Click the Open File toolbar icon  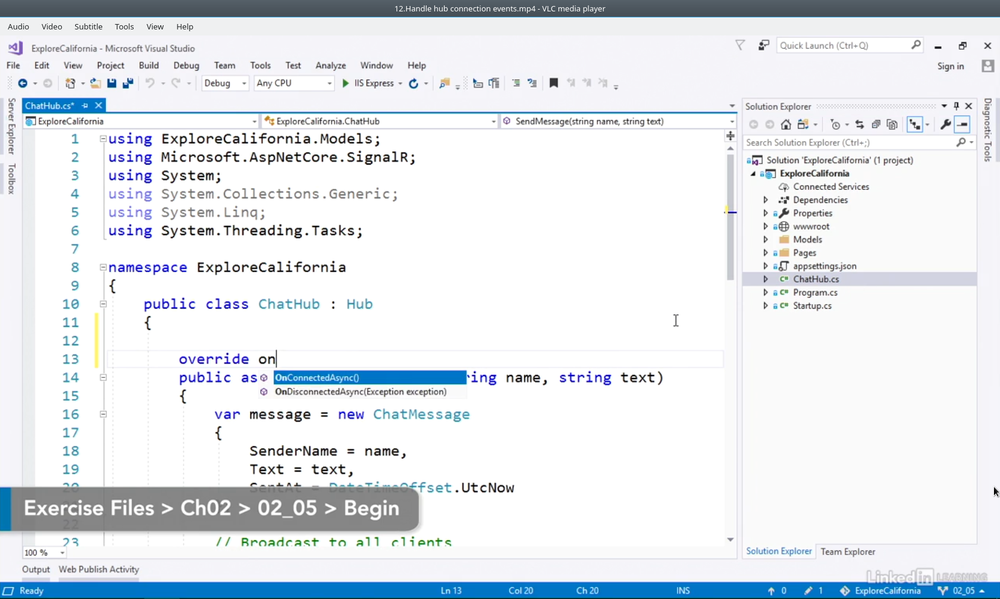(95, 84)
